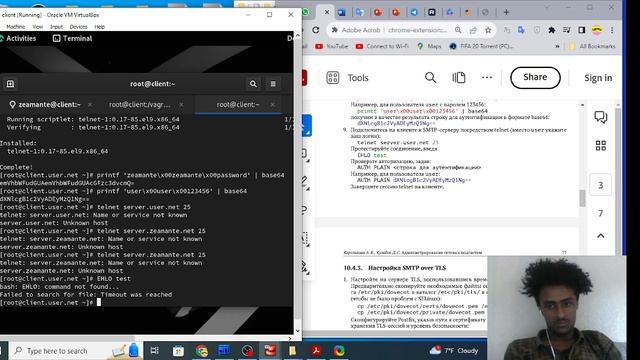Screen dimensions: 640x360
Task: Open VirtualBox Input menu
Action: point(56,27)
